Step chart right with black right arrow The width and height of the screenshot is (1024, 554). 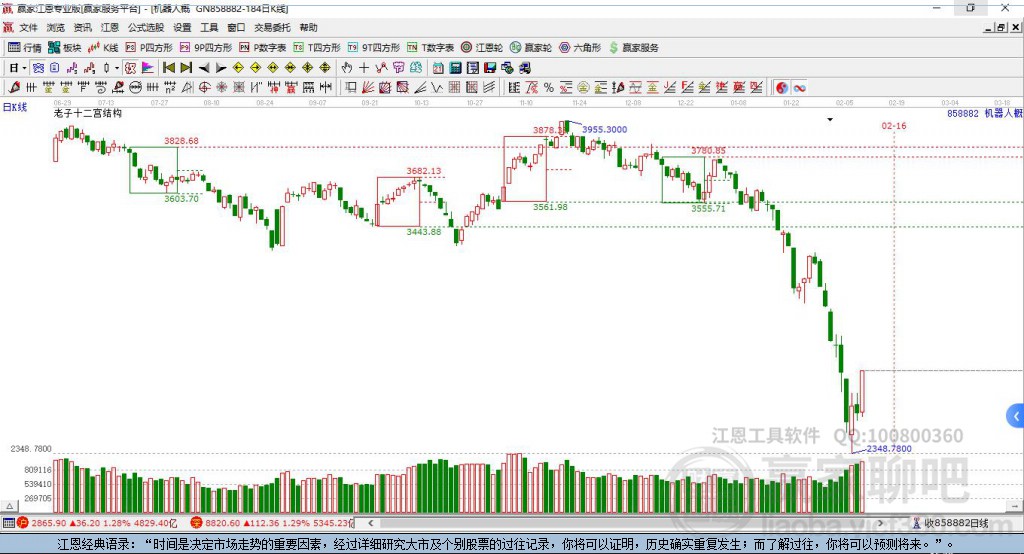(221, 68)
